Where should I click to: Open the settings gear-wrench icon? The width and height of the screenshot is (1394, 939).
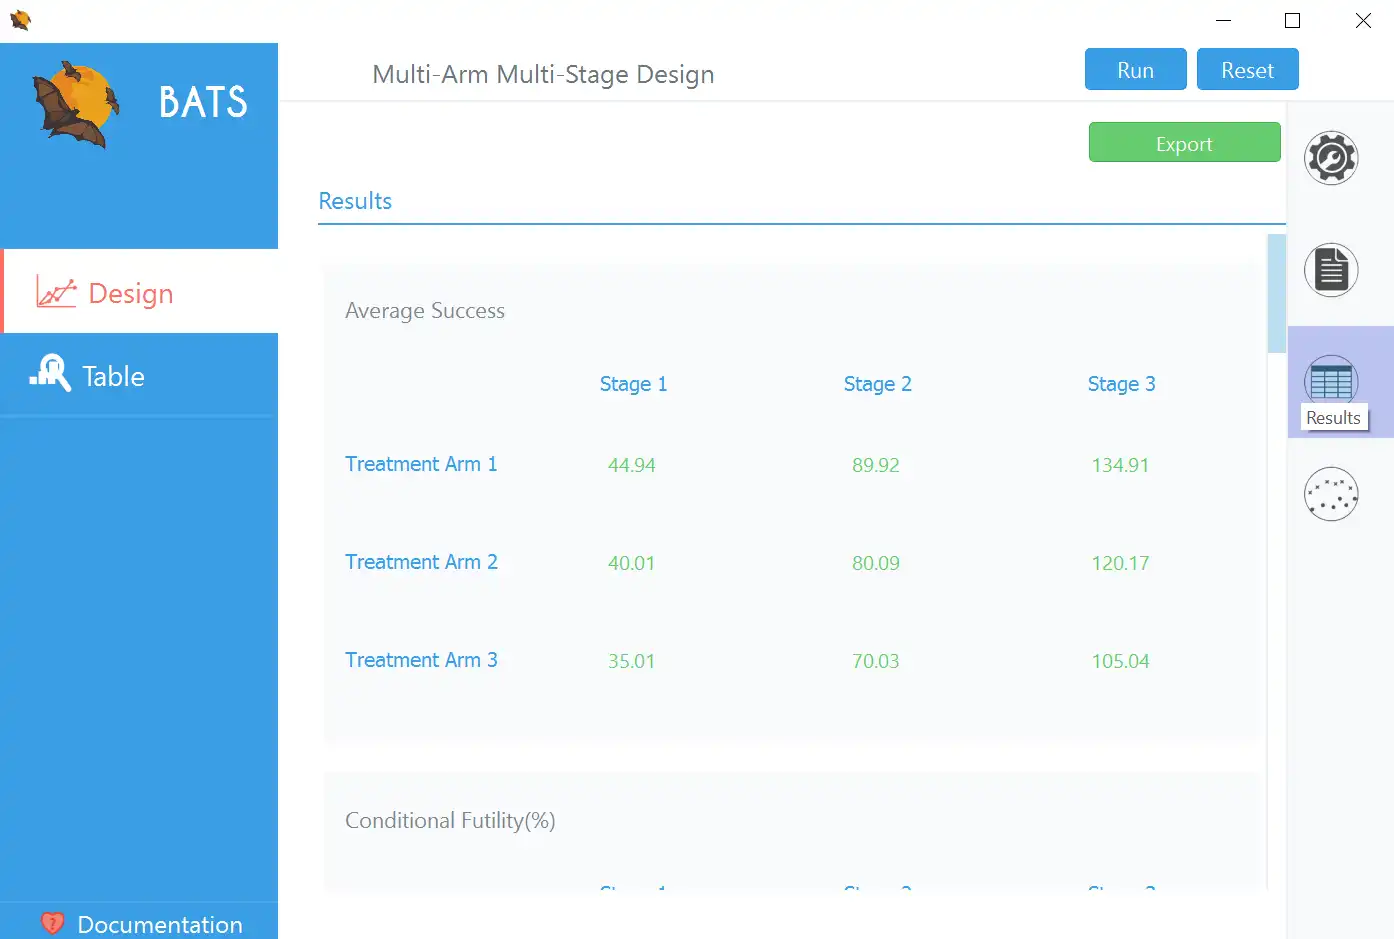tap(1331, 158)
